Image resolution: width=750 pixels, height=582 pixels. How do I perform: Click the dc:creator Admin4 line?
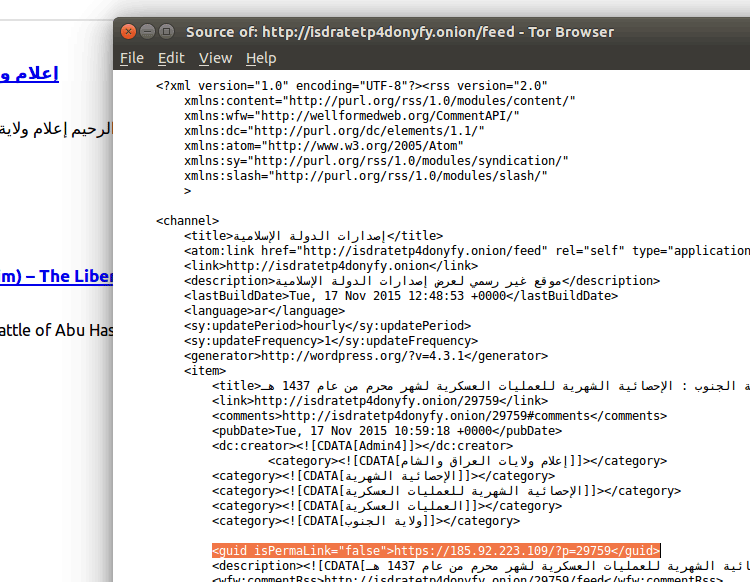click(363, 446)
